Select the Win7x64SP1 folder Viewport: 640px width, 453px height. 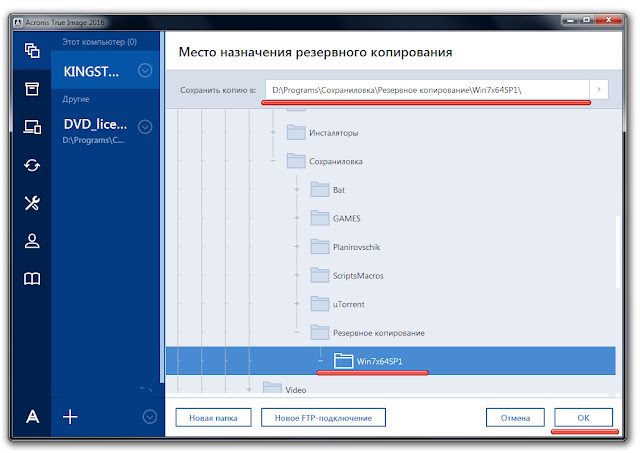pos(379,361)
